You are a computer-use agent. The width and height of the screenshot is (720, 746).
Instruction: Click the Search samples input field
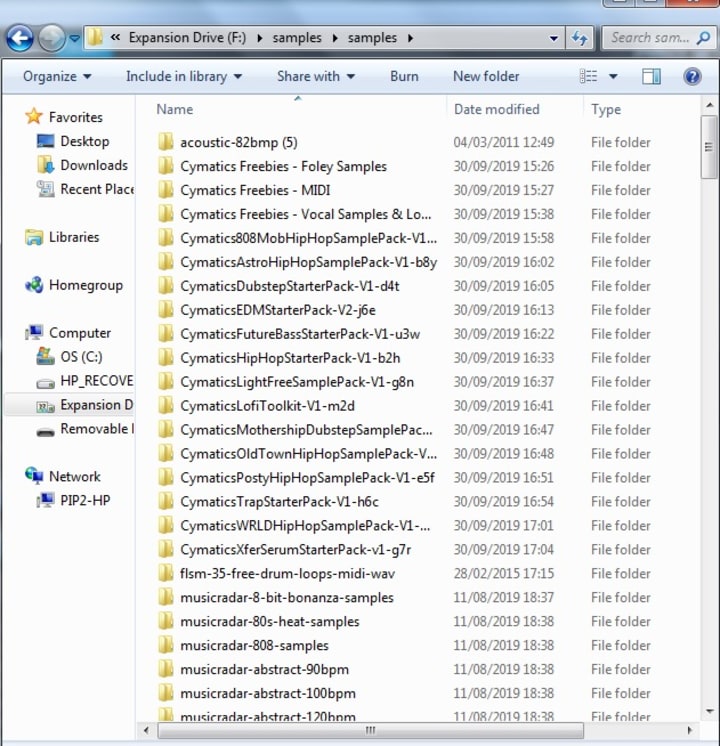pos(650,38)
